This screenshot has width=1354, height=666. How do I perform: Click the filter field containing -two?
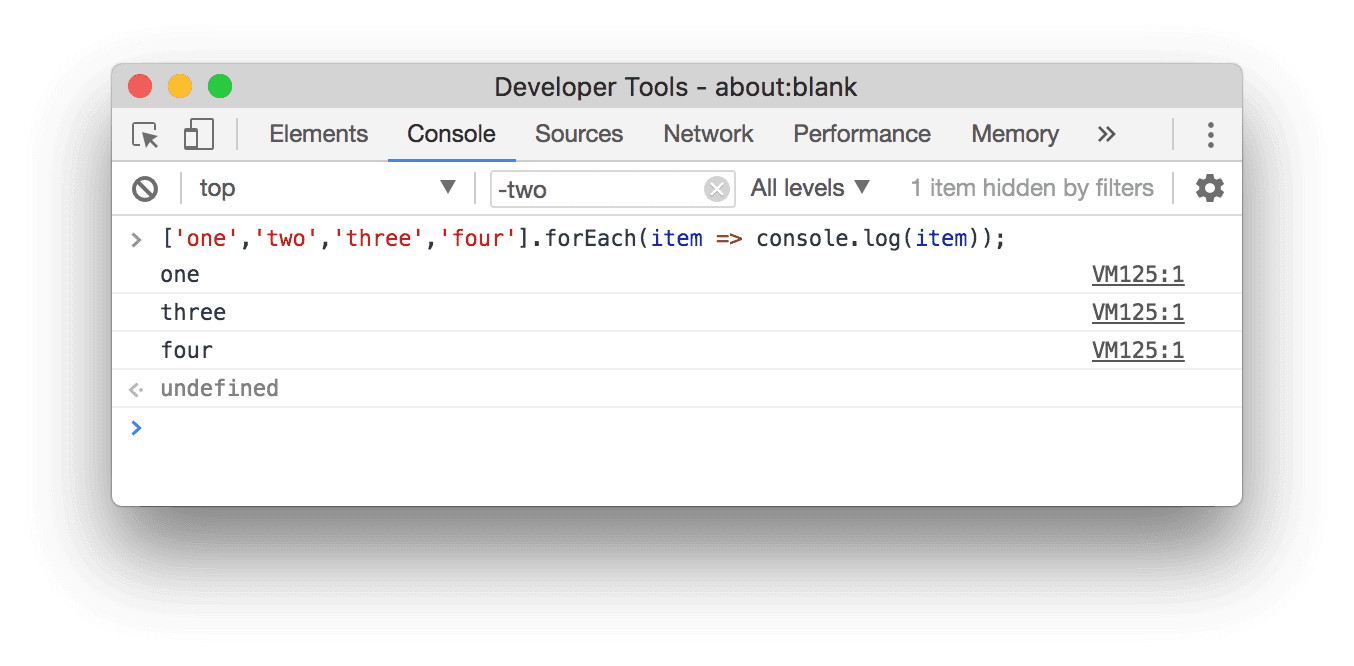(598, 189)
